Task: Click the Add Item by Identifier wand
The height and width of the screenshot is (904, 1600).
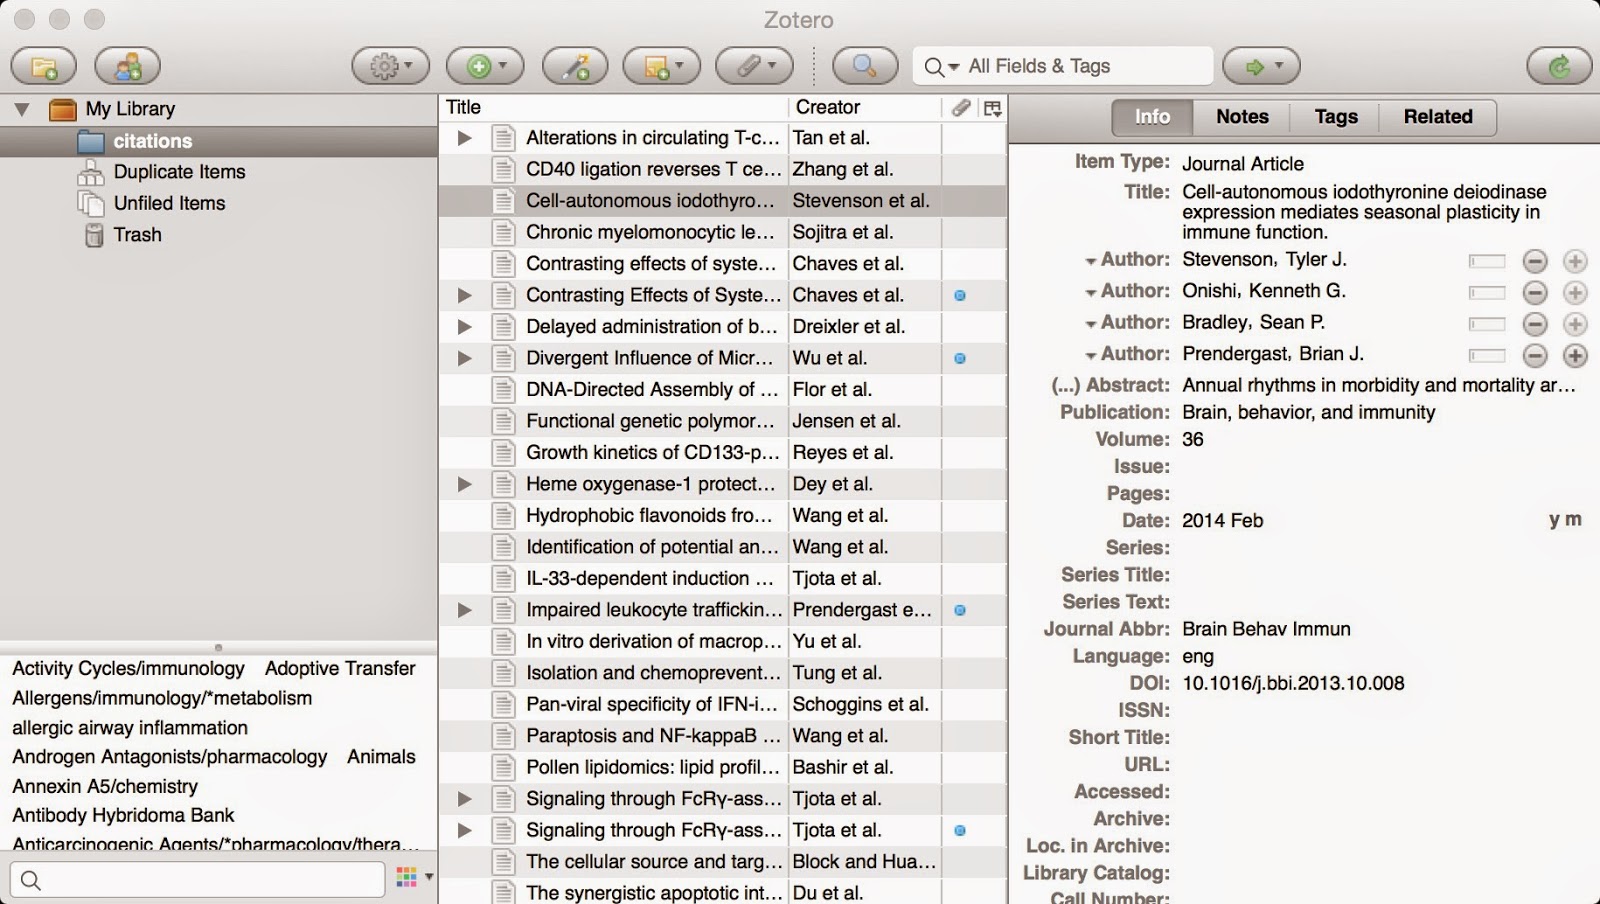Action: pos(575,66)
